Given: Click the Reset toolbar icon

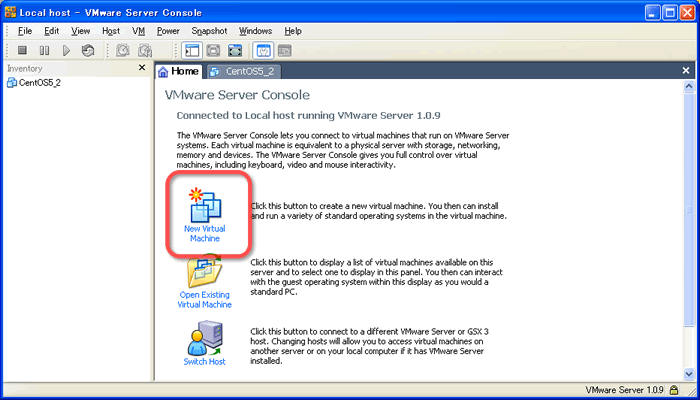Looking at the screenshot, I should click(88, 50).
